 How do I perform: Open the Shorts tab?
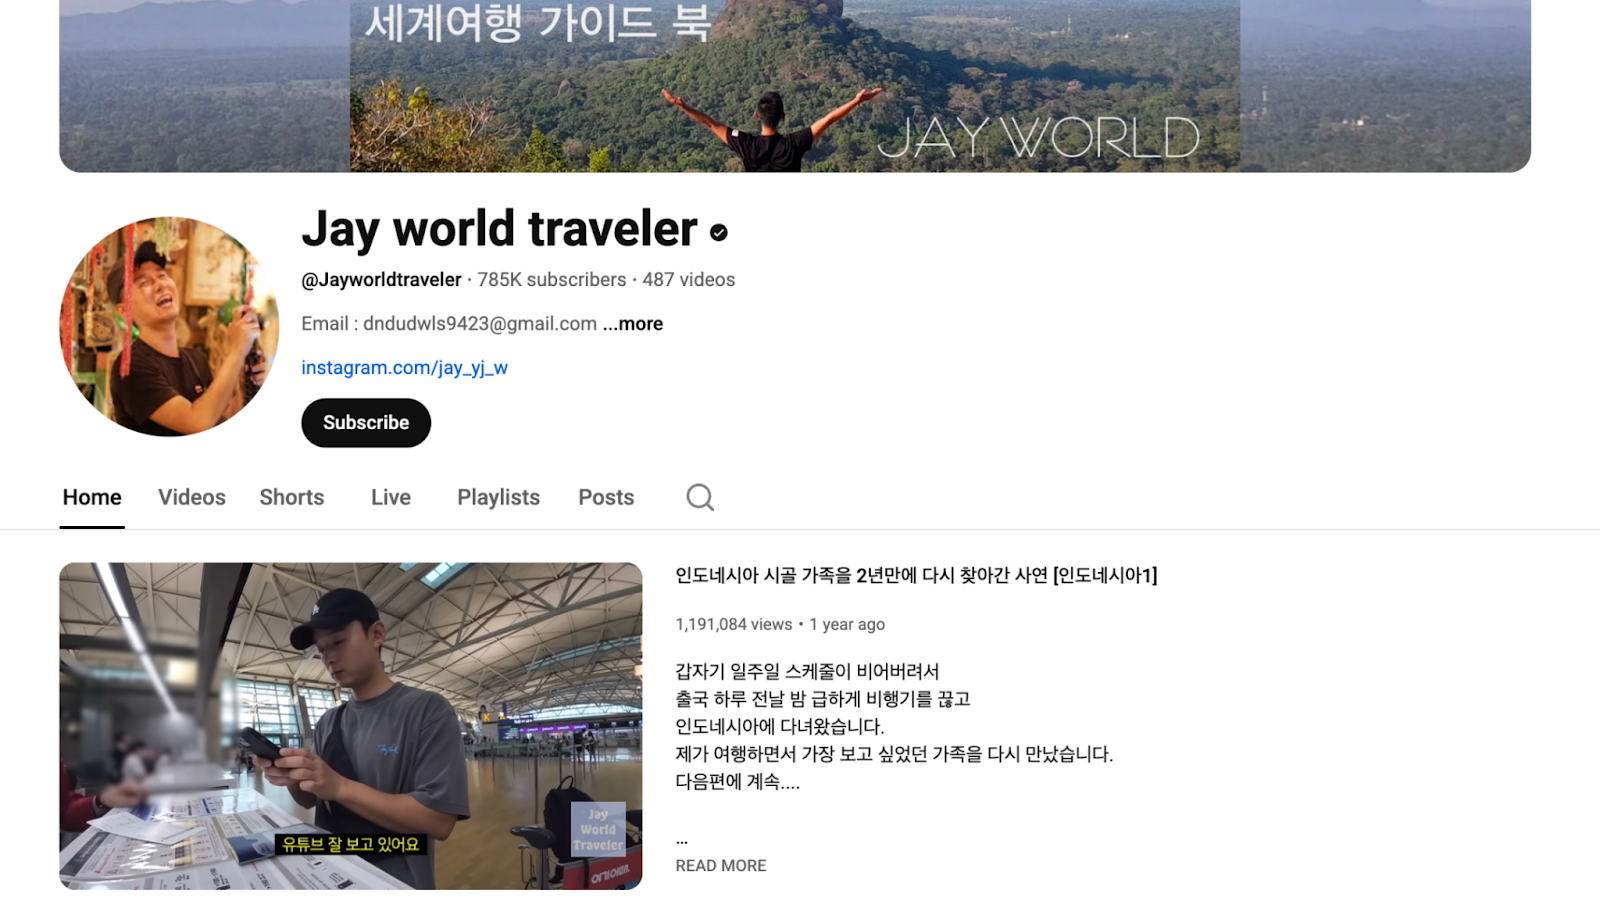292,497
